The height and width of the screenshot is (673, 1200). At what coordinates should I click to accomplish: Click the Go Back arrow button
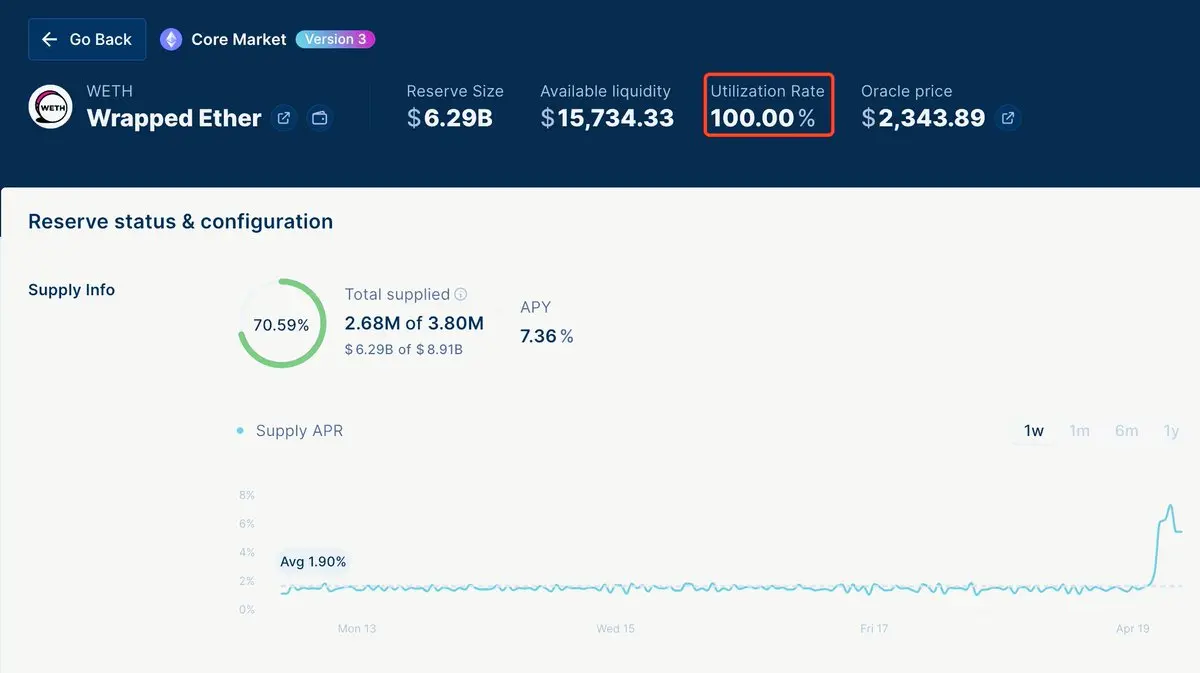tap(87, 39)
